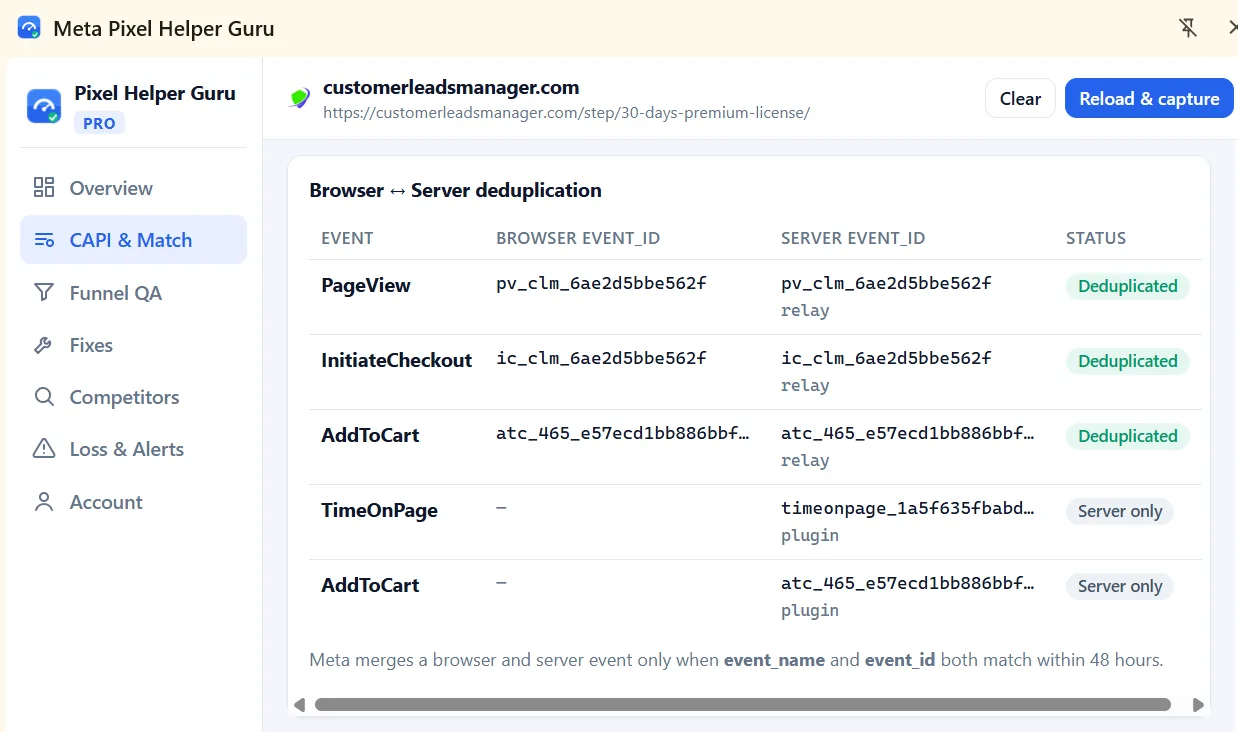Click browser ID atc_465_e57ecd1bb886bbf

pyautogui.click(x=623, y=433)
